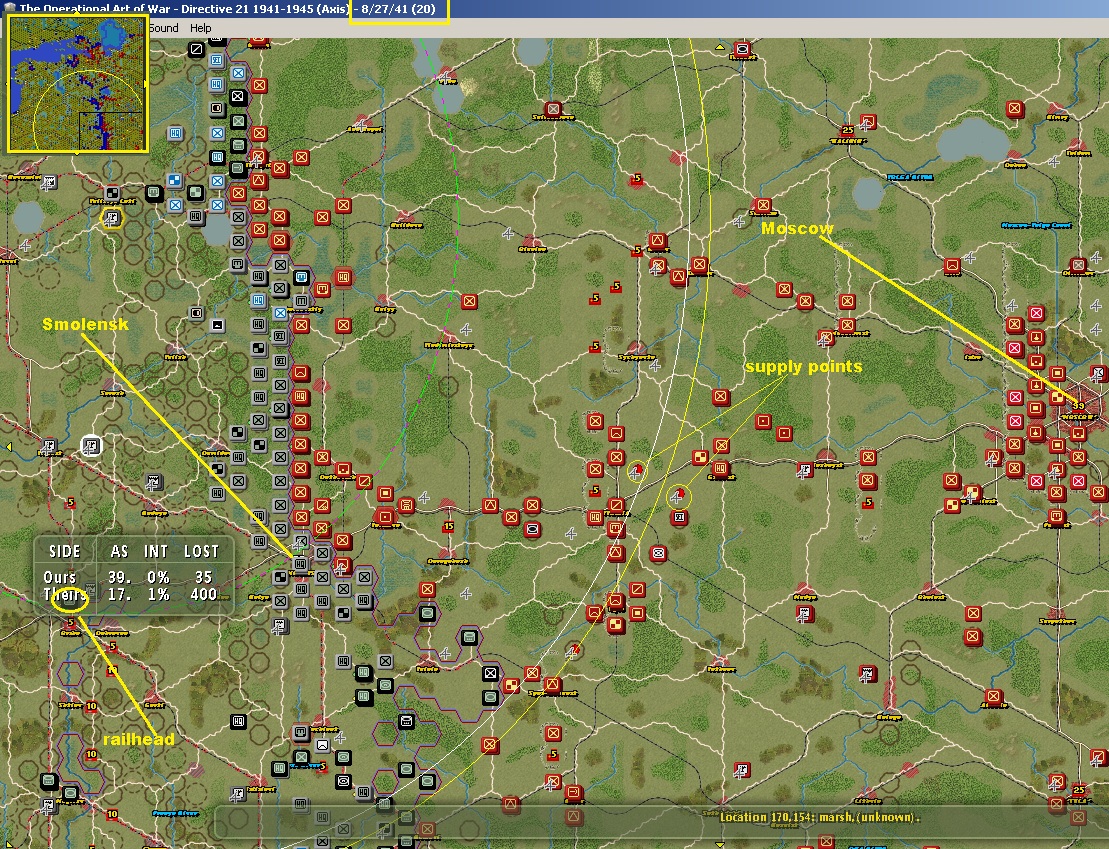
Task: Click the map scroll arrow on the top edge
Action: (x=719, y=47)
